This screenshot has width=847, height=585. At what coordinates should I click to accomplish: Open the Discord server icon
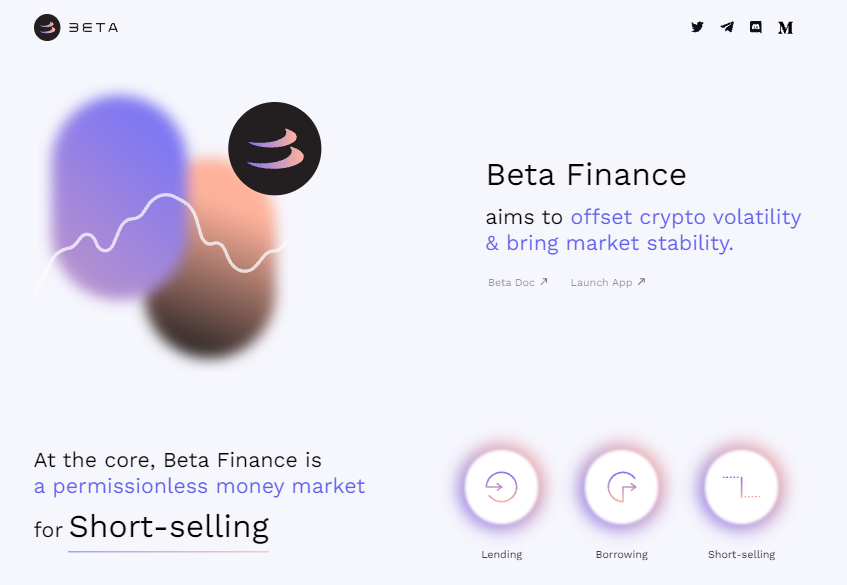756,27
